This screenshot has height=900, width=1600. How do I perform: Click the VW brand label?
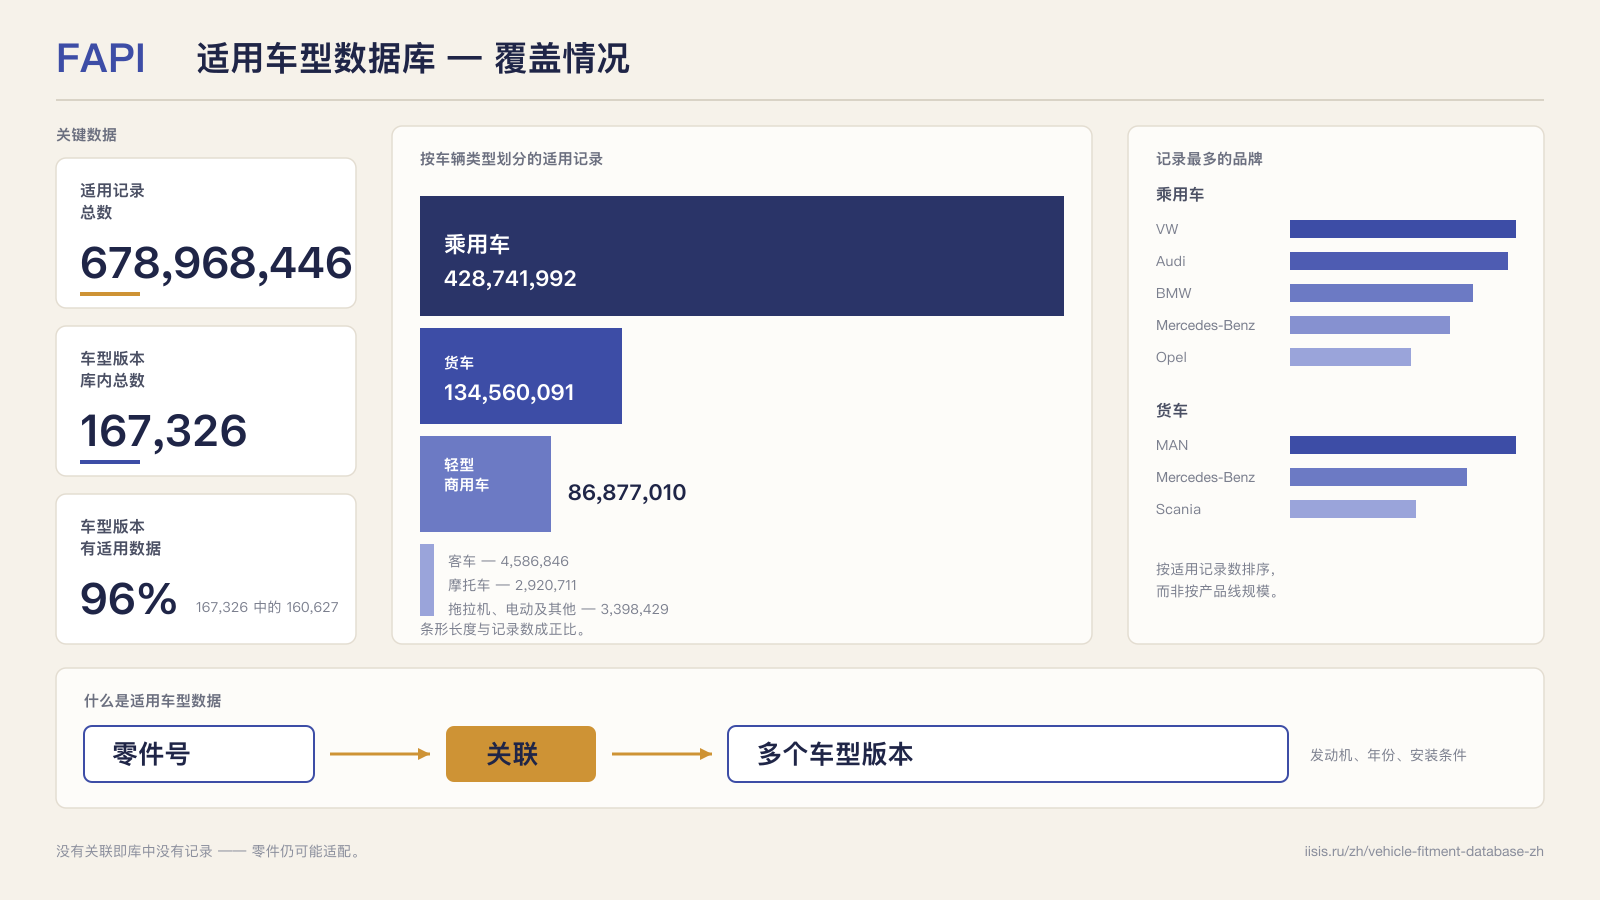[x=1167, y=229]
